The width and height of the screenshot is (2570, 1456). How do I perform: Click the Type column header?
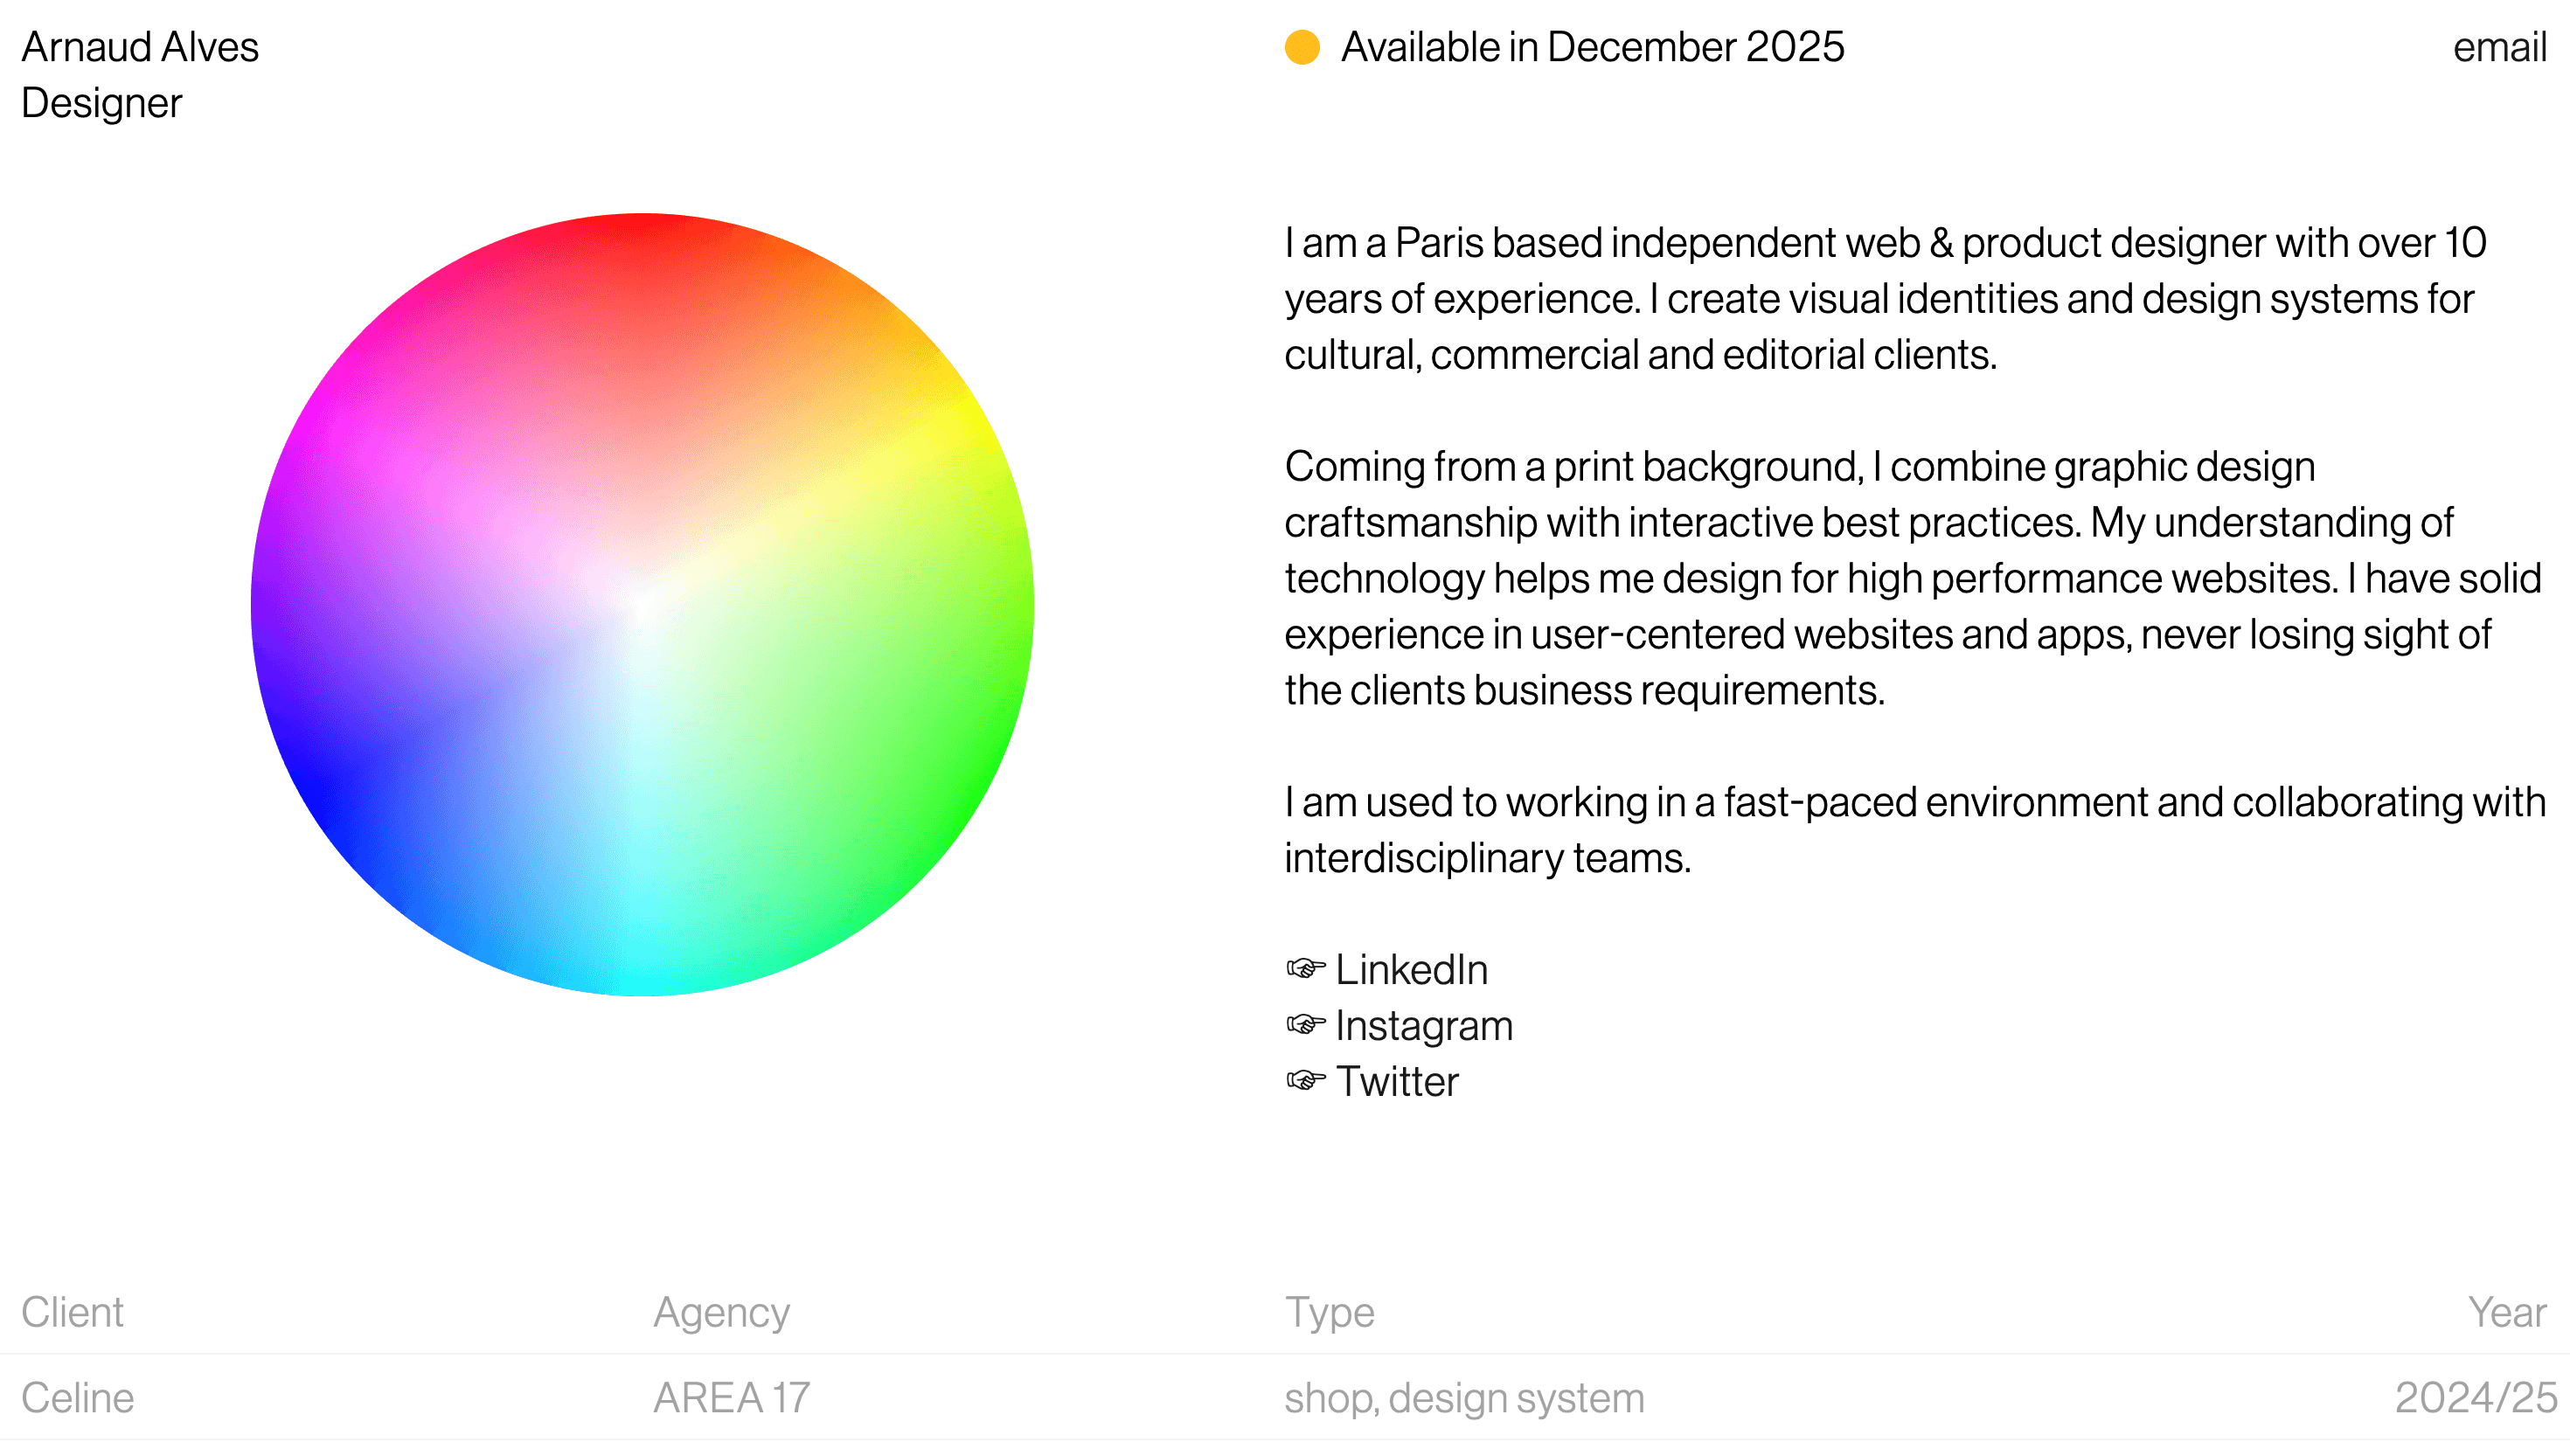(x=1329, y=1311)
